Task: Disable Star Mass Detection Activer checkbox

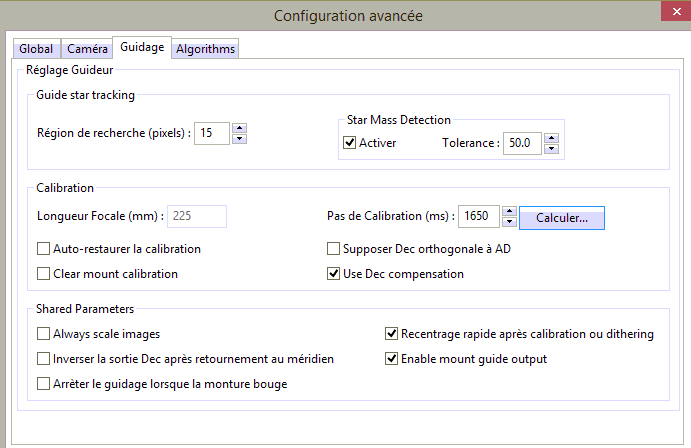Action: click(x=350, y=143)
